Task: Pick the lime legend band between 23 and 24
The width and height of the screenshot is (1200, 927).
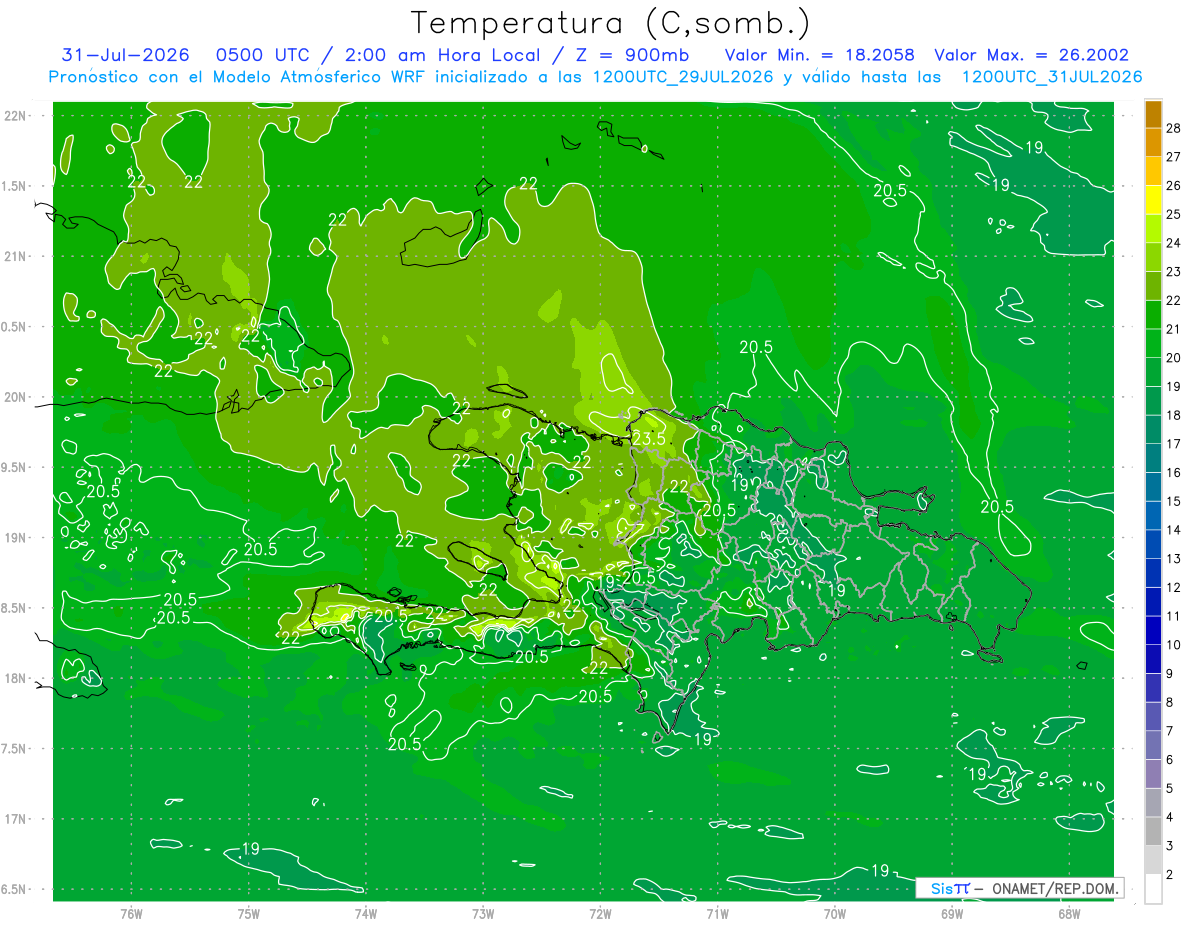Action: click(1153, 257)
